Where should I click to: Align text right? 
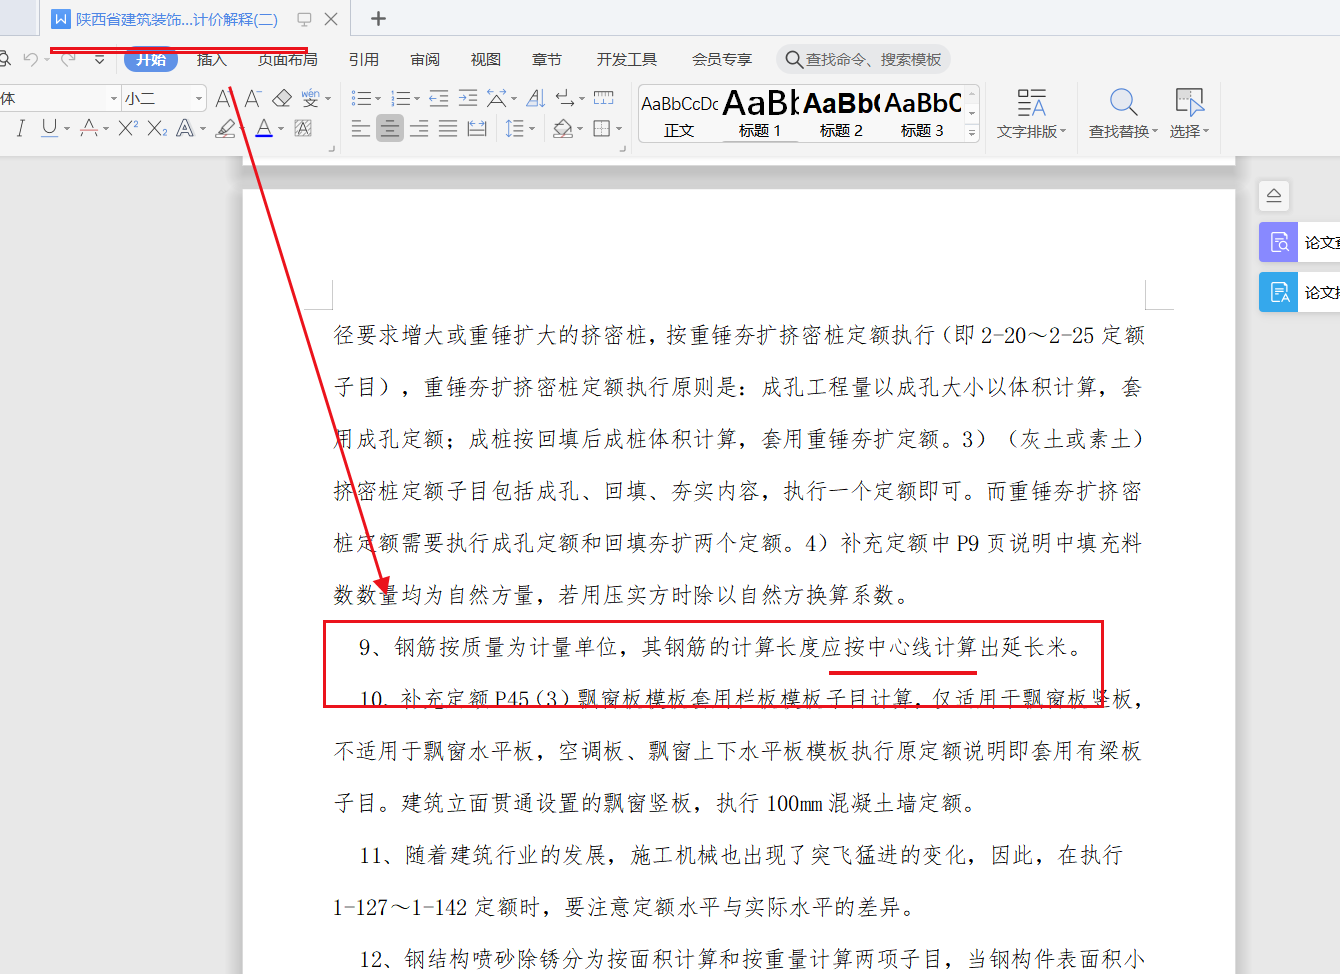pyautogui.click(x=419, y=128)
